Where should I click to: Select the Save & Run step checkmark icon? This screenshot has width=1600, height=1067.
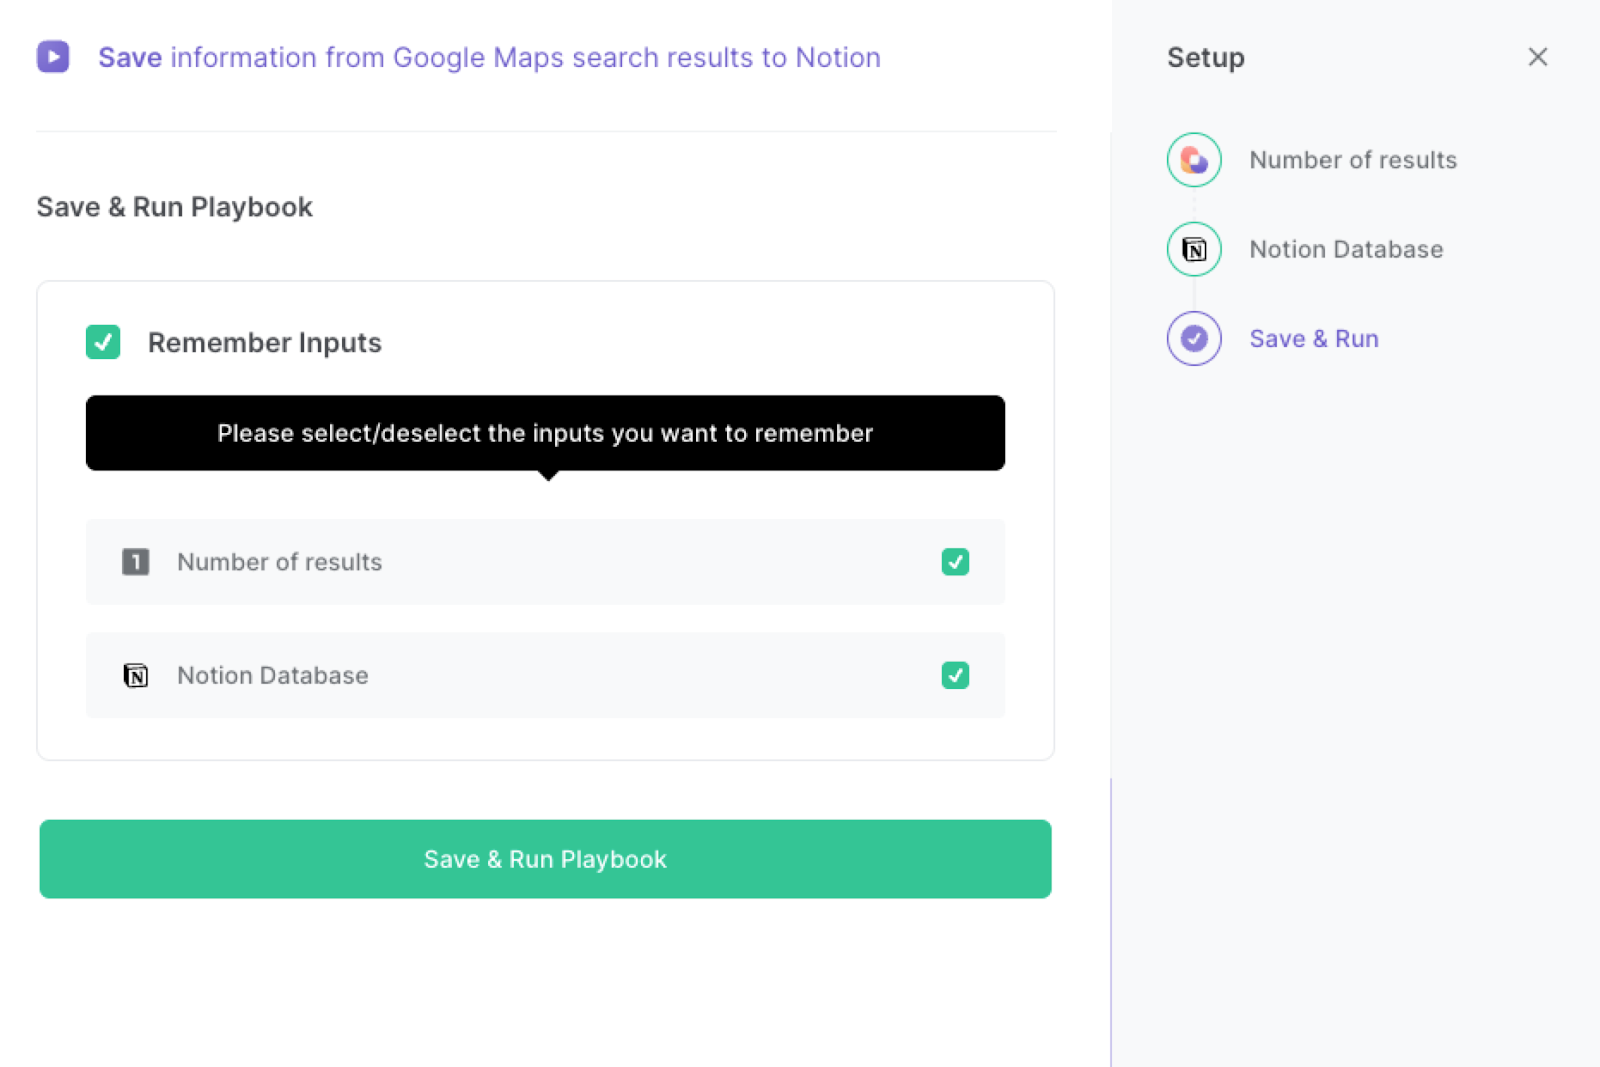pyautogui.click(x=1194, y=339)
